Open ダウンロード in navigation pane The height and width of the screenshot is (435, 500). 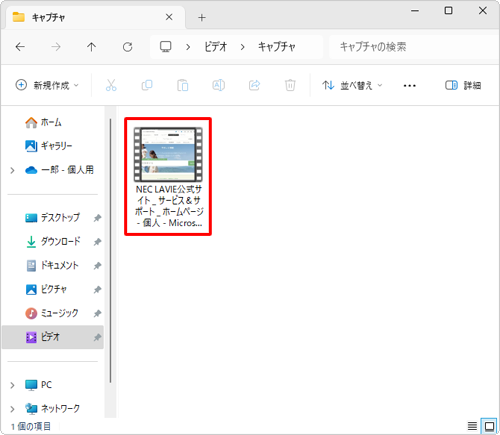pos(53,242)
